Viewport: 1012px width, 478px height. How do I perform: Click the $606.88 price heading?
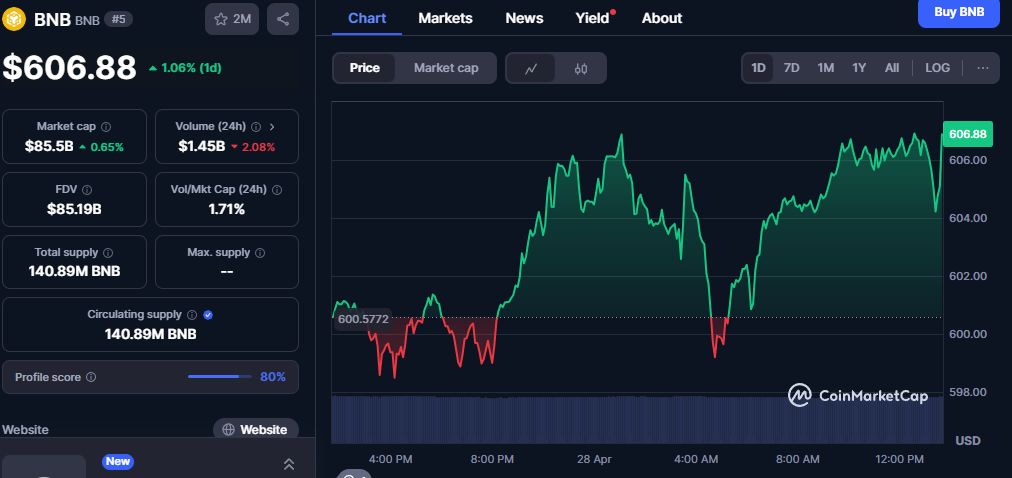pos(69,67)
